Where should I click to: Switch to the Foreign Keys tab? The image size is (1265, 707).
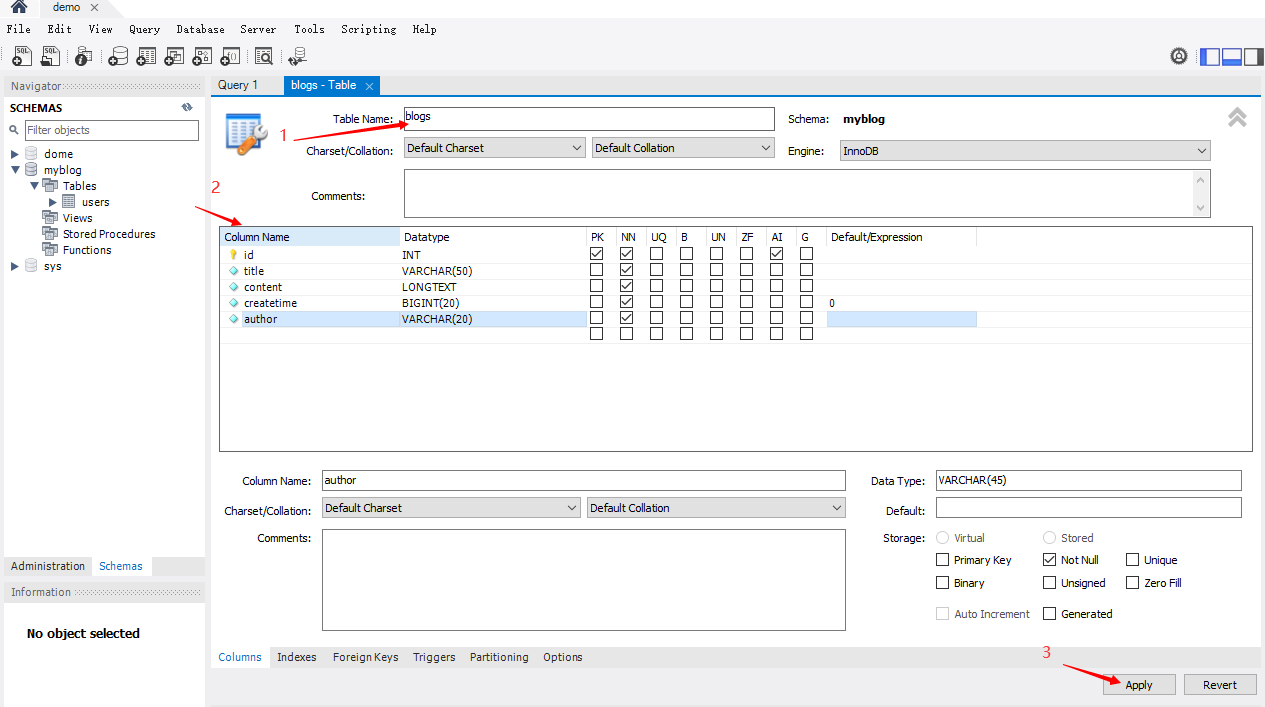[x=365, y=657]
